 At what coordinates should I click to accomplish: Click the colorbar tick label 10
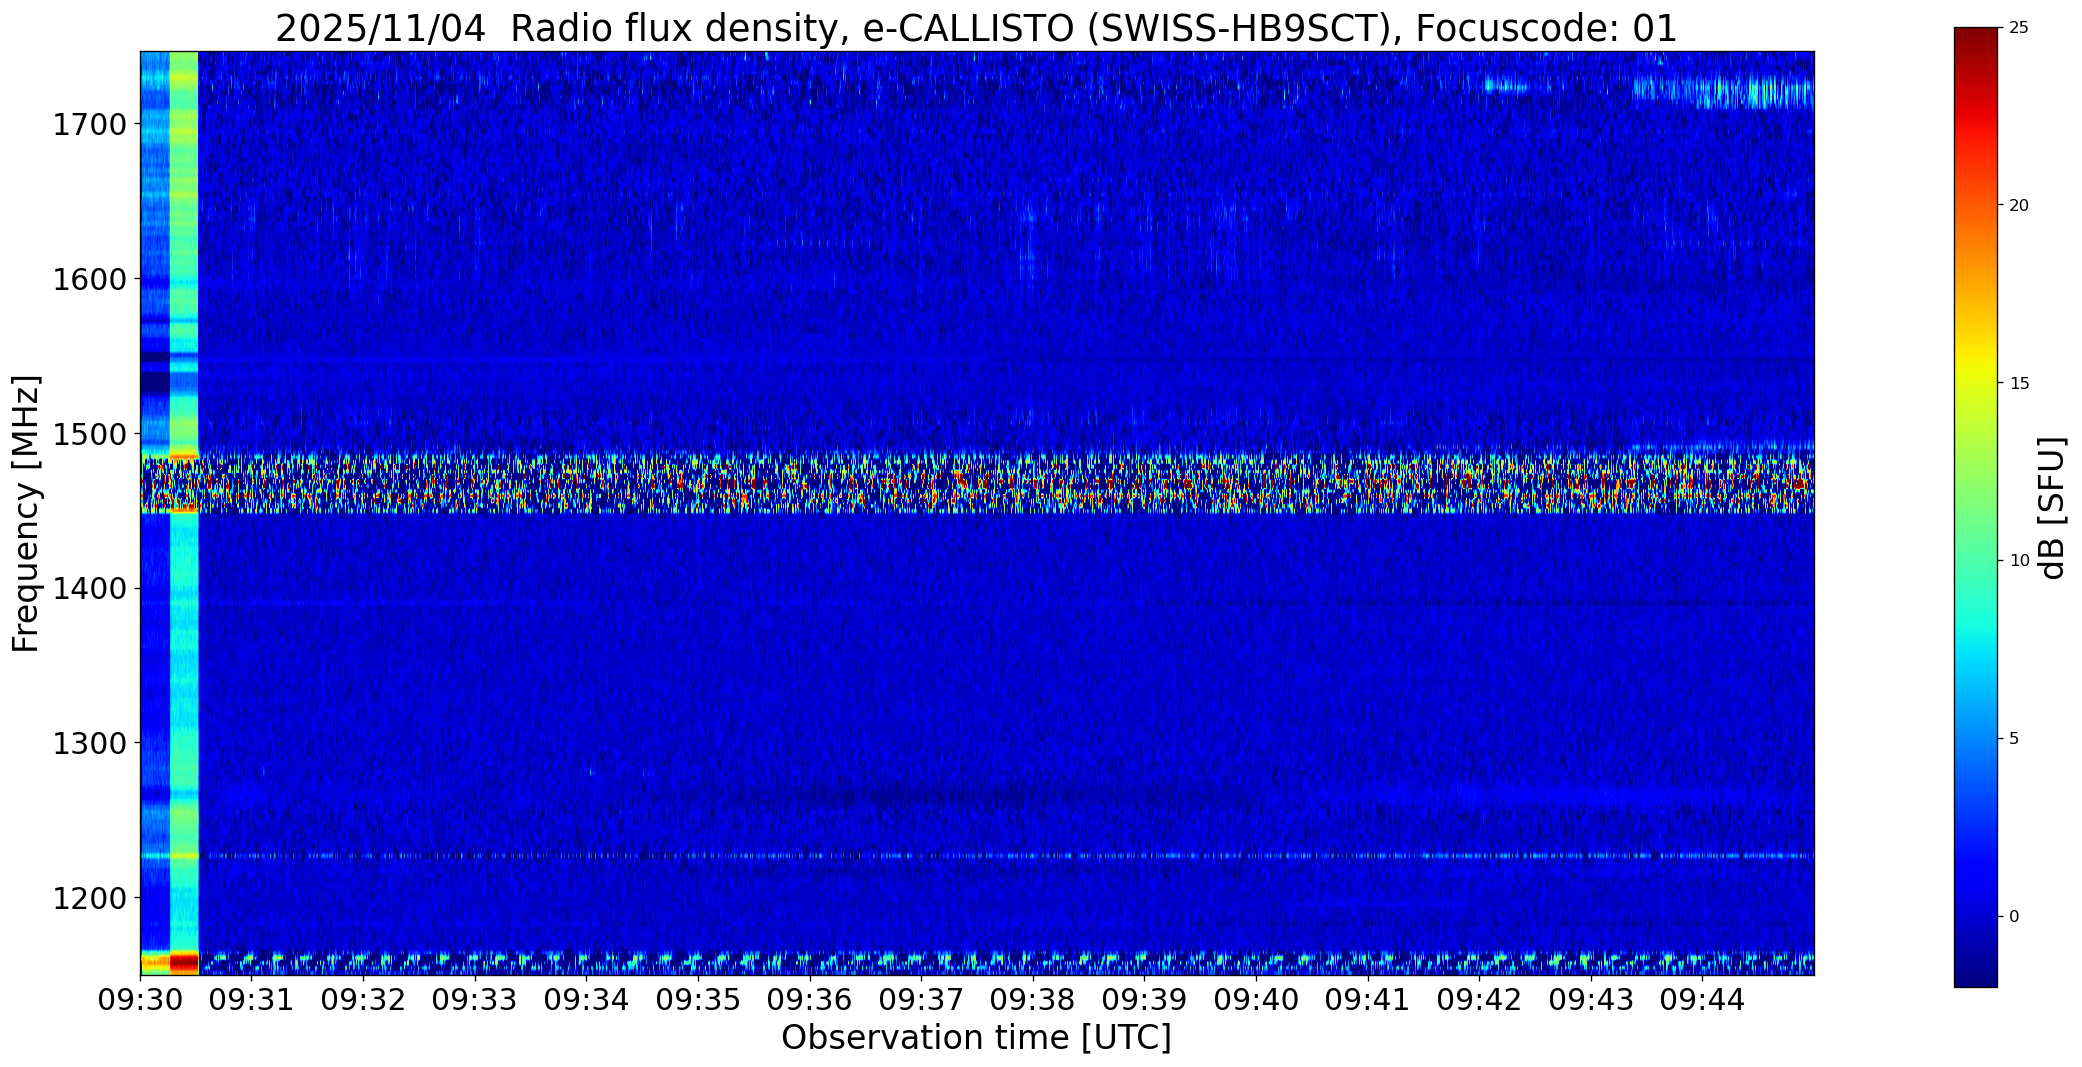(2019, 561)
